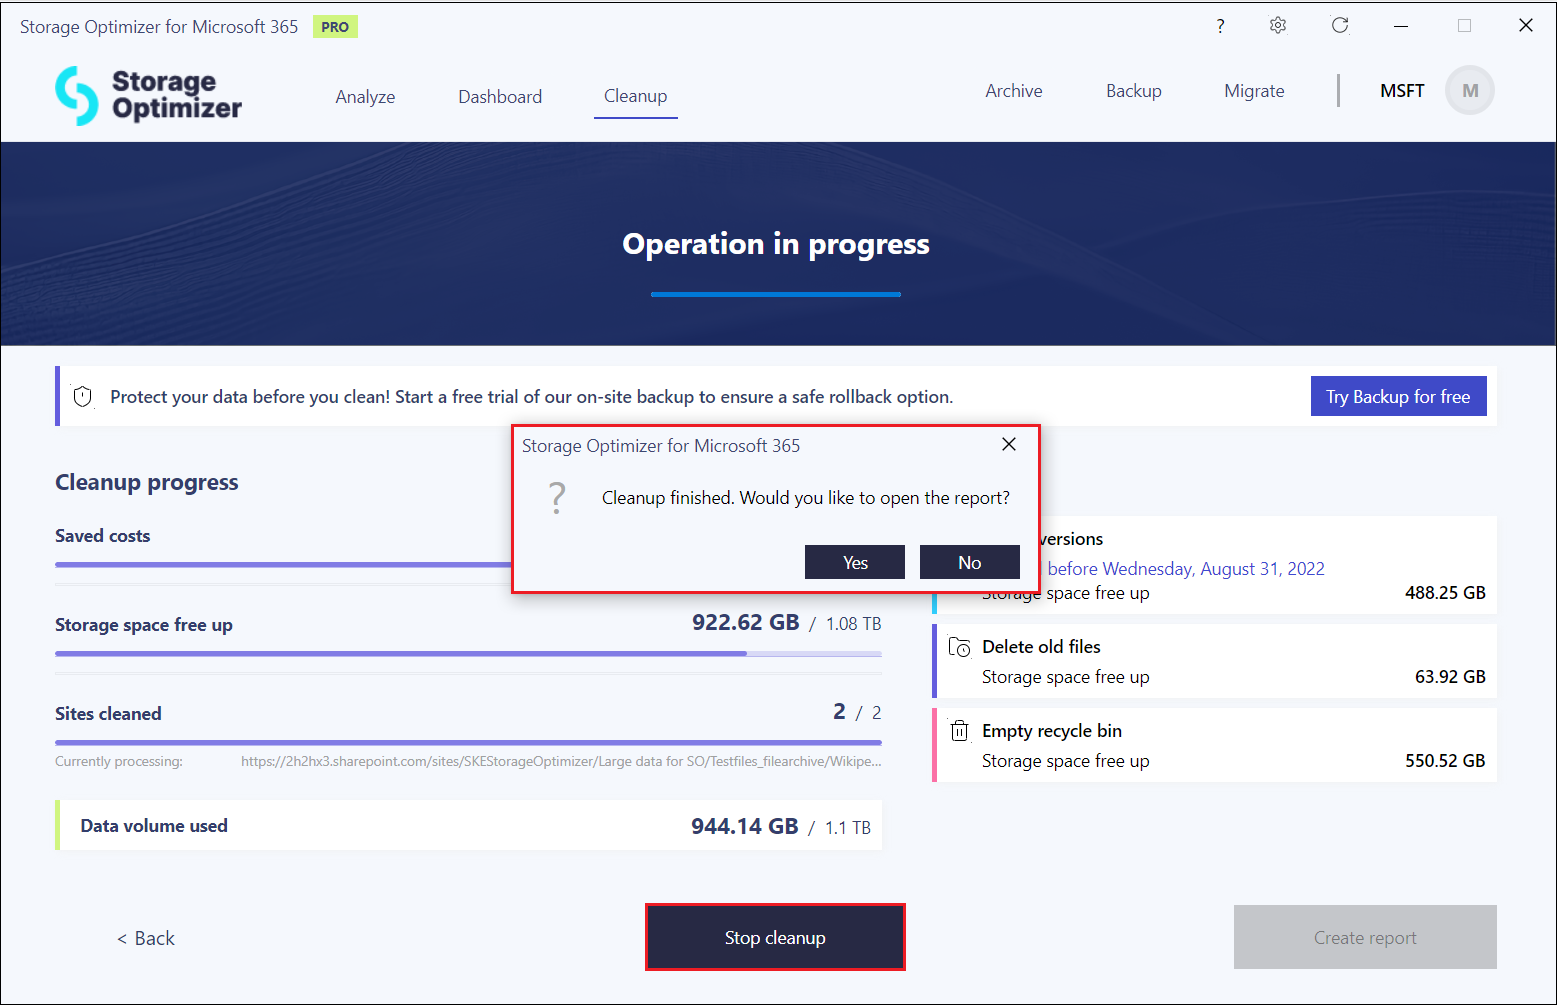Screen dimensions: 1557x1005
Task: Click the 'before Wednesday, August 31, 2022' date link
Action: 1186,569
